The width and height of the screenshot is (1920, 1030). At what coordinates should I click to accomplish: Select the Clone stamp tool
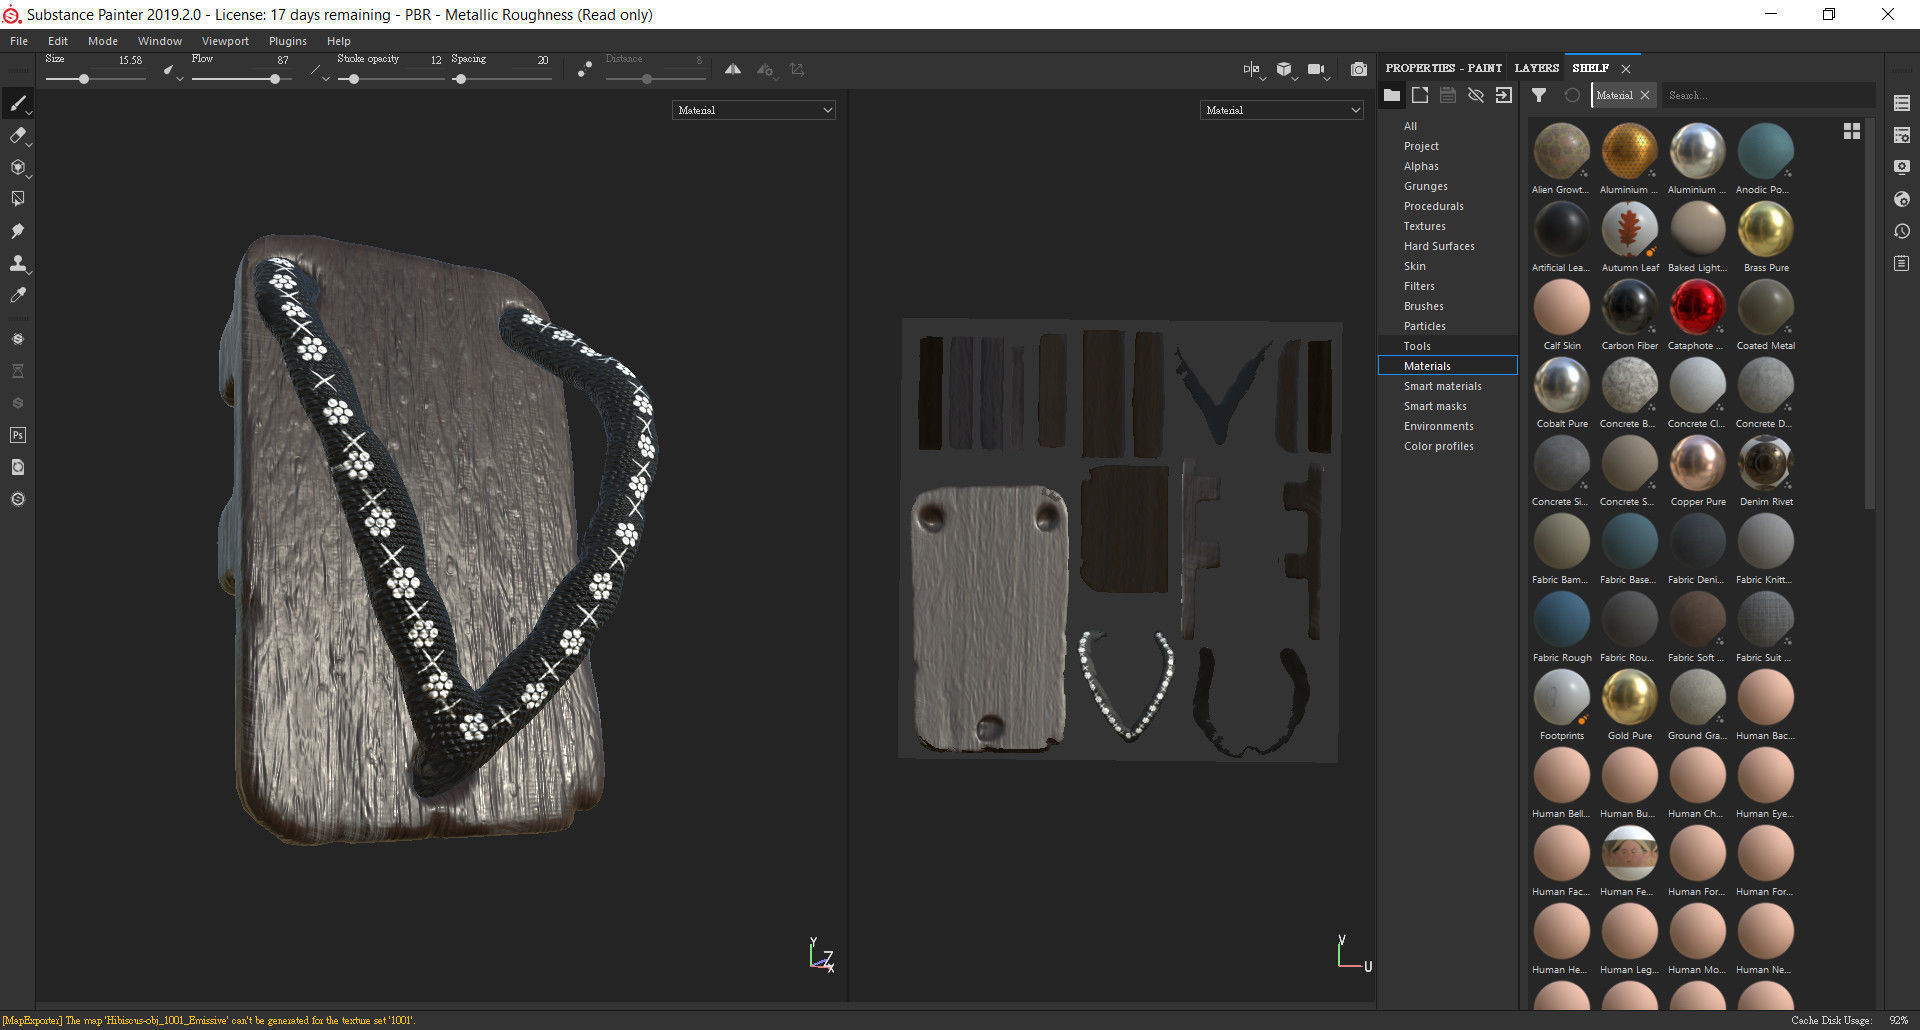pos(17,263)
